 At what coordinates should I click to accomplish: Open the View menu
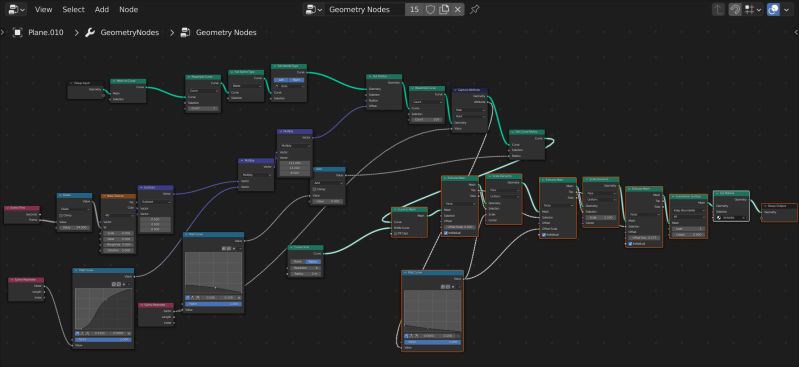[x=43, y=9]
